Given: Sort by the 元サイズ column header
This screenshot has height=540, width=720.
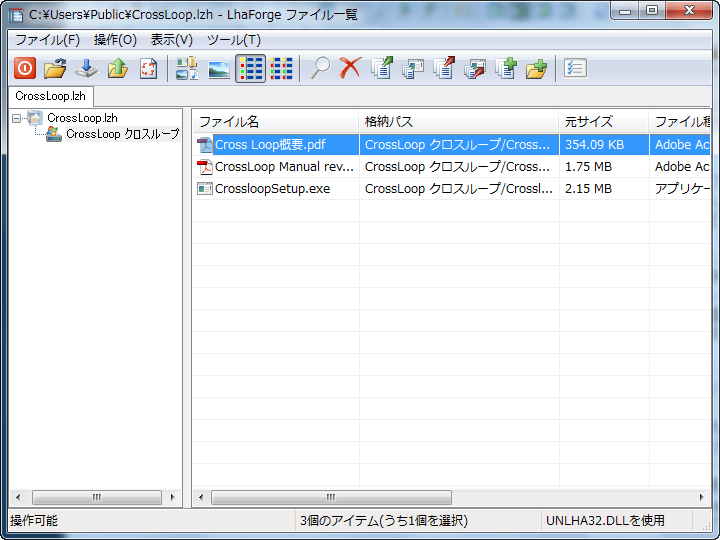Looking at the screenshot, I should 604,122.
